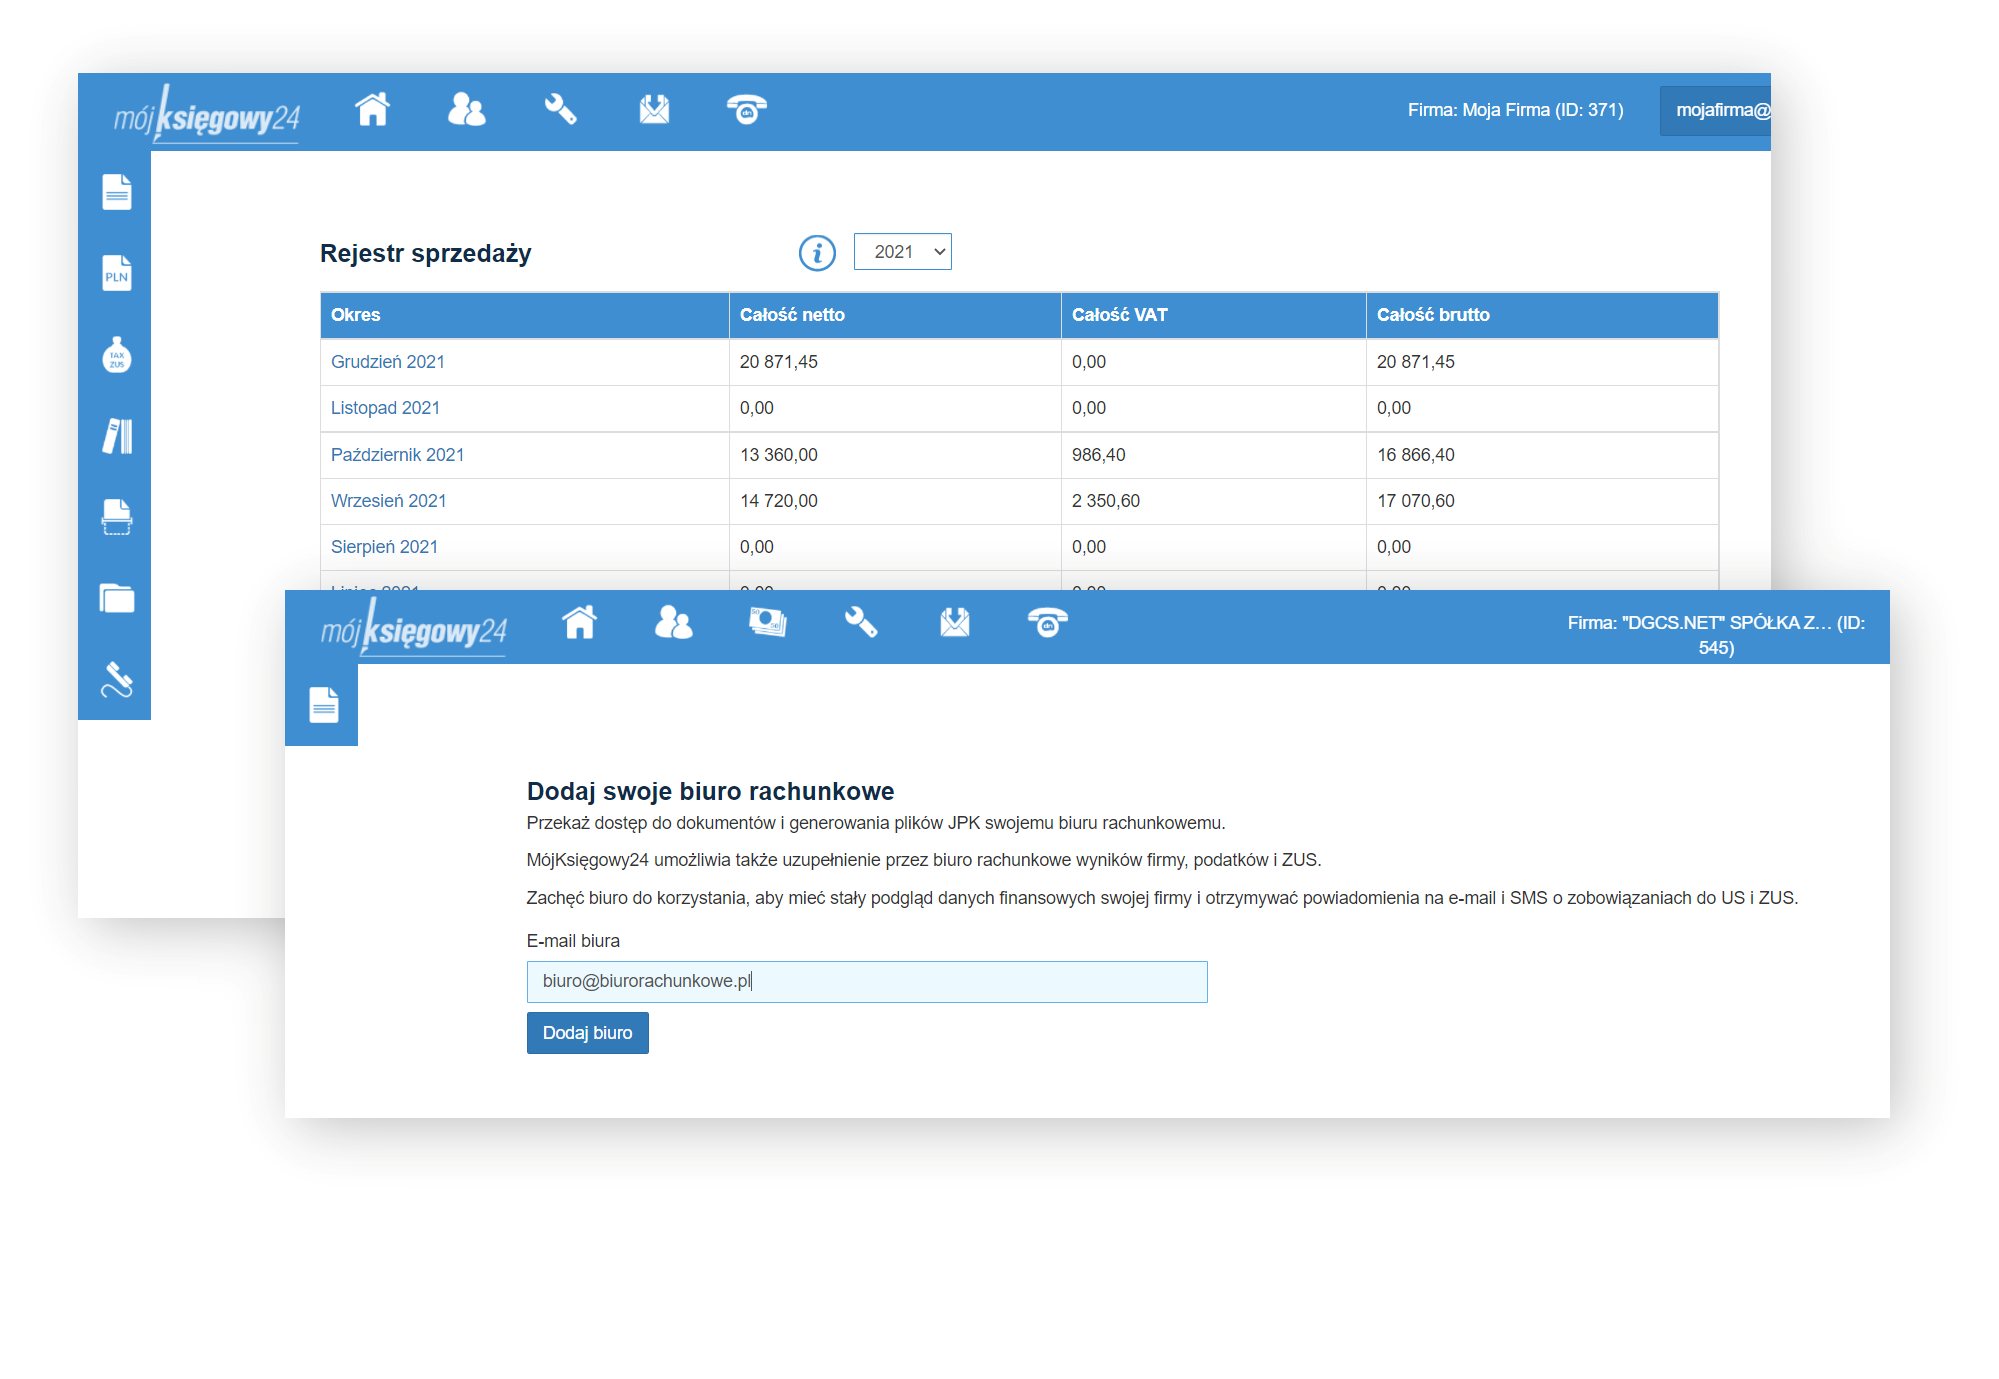Open the Październik 2021 link
Viewport: 1999px width, 1379px height.
click(x=397, y=455)
